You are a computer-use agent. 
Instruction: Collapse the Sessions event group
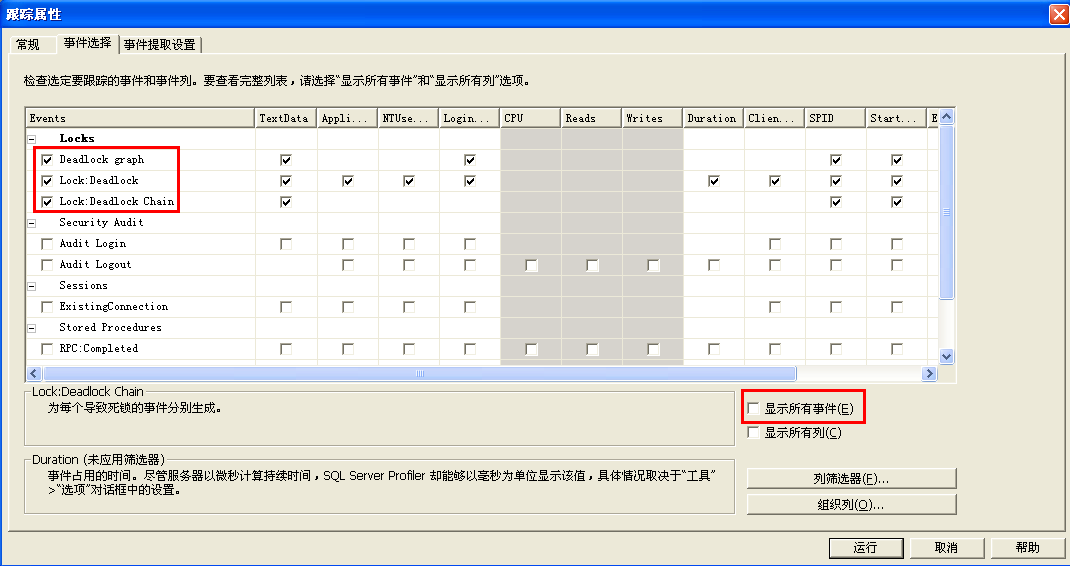tap(31, 286)
